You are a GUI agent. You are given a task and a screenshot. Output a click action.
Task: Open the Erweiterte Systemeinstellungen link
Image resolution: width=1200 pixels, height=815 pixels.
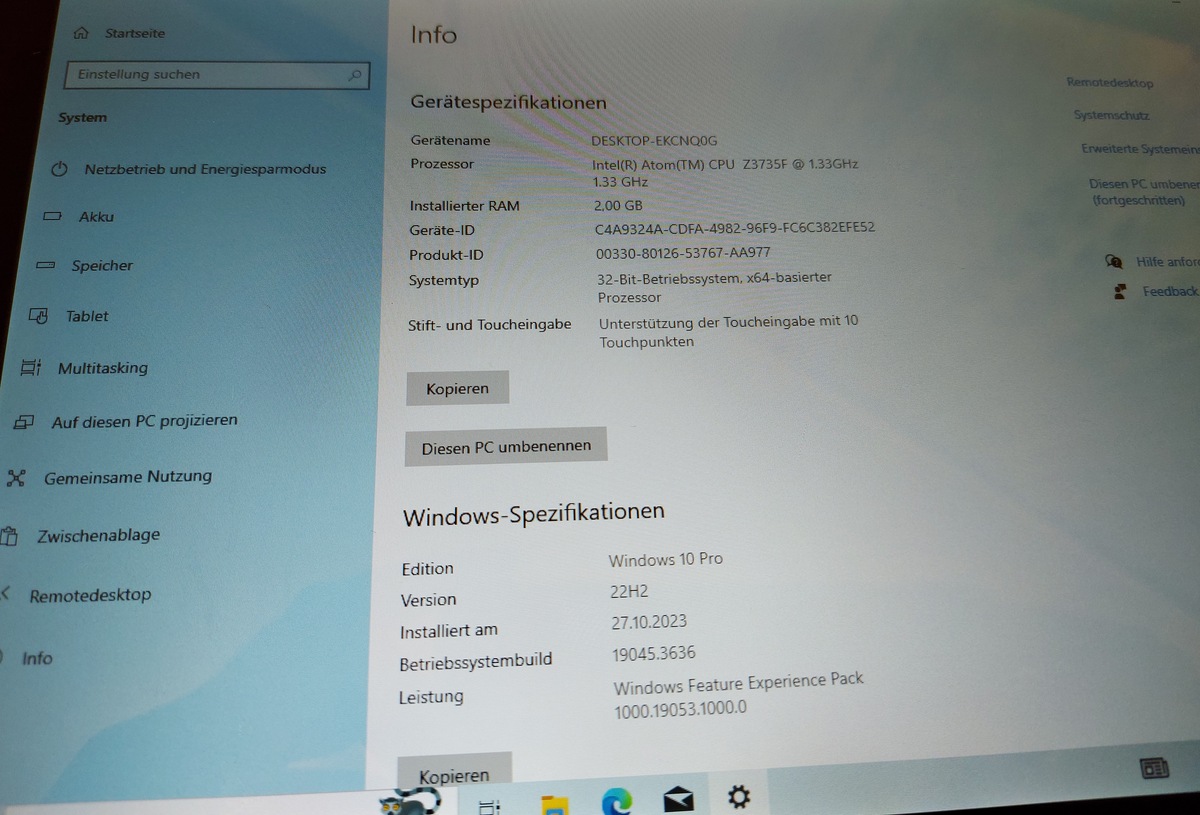[x=1140, y=149]
